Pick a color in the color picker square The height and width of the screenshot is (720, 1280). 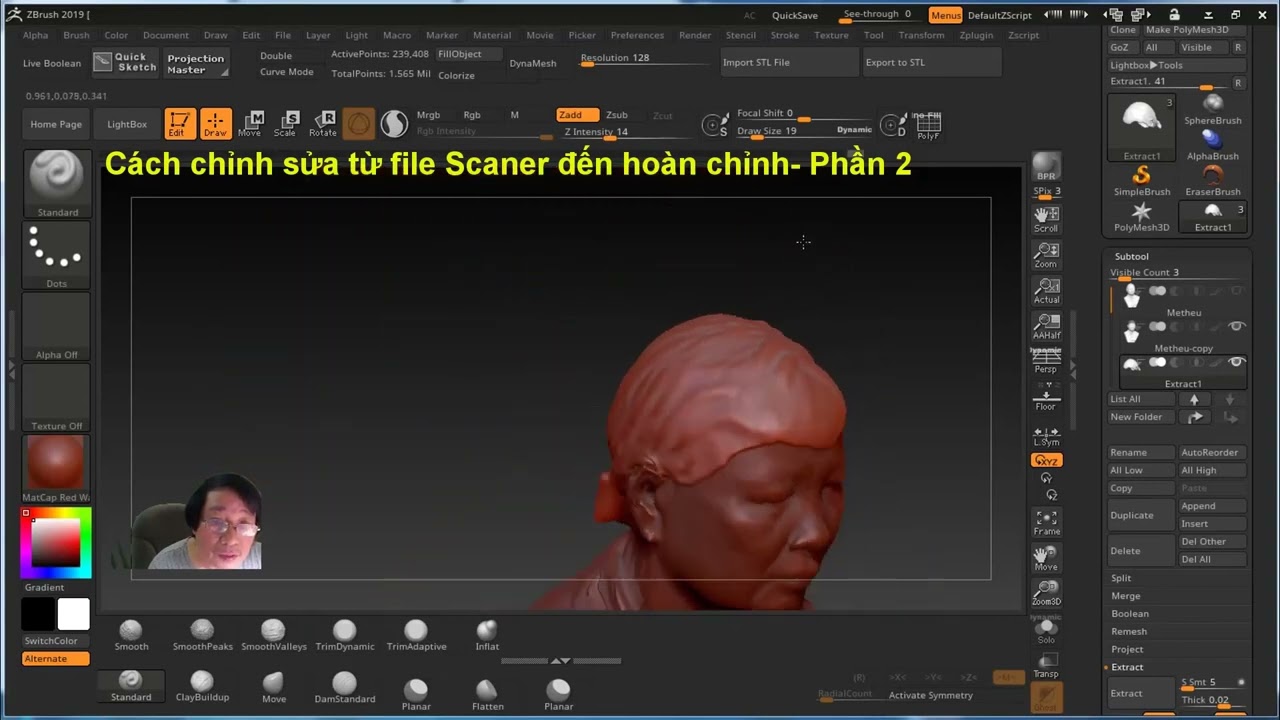[x=56, y=543]
